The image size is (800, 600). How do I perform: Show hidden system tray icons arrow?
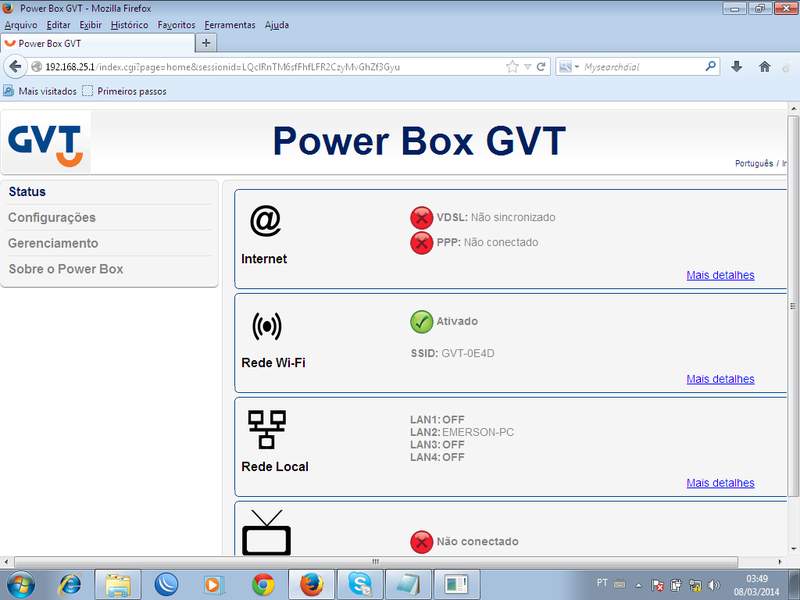tap(638, 585)
